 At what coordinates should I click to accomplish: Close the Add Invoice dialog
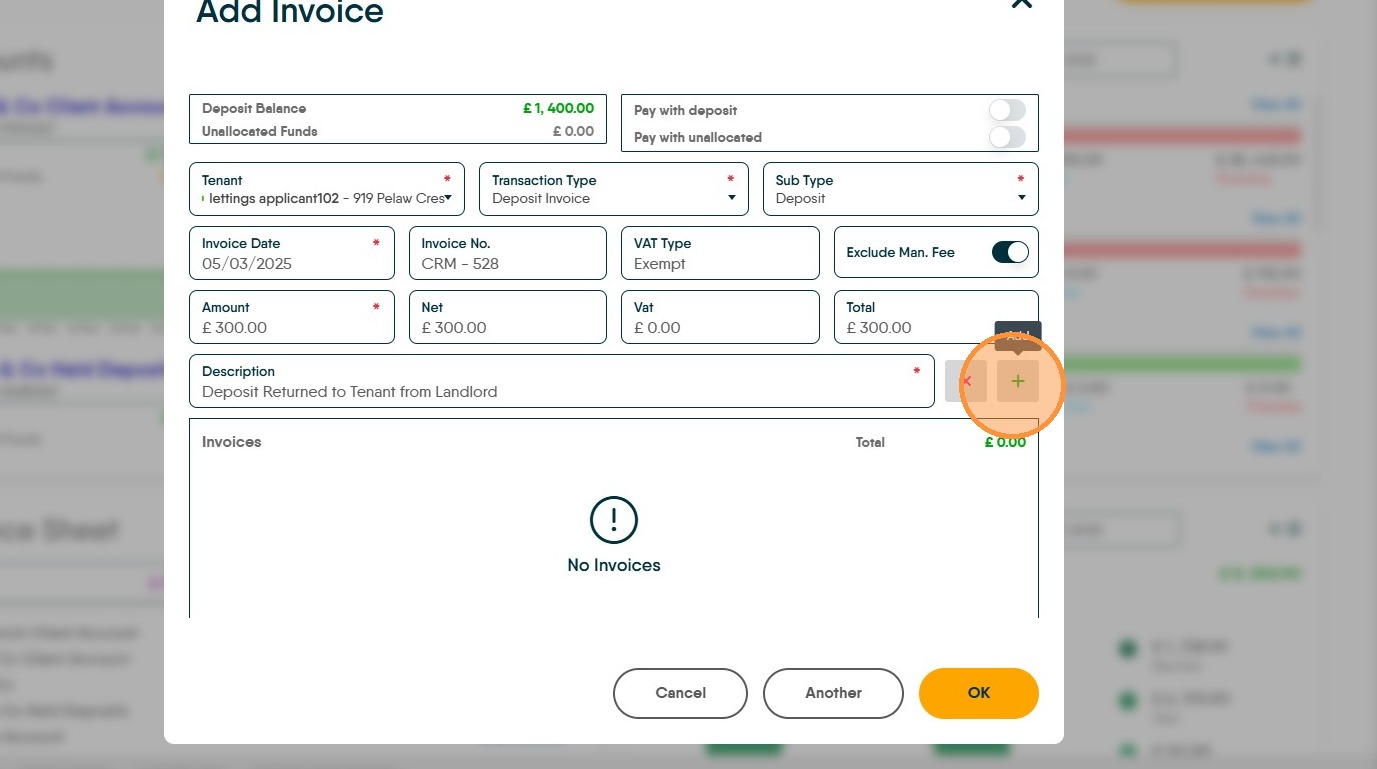pyautogui.click(x=1021, y=3)
